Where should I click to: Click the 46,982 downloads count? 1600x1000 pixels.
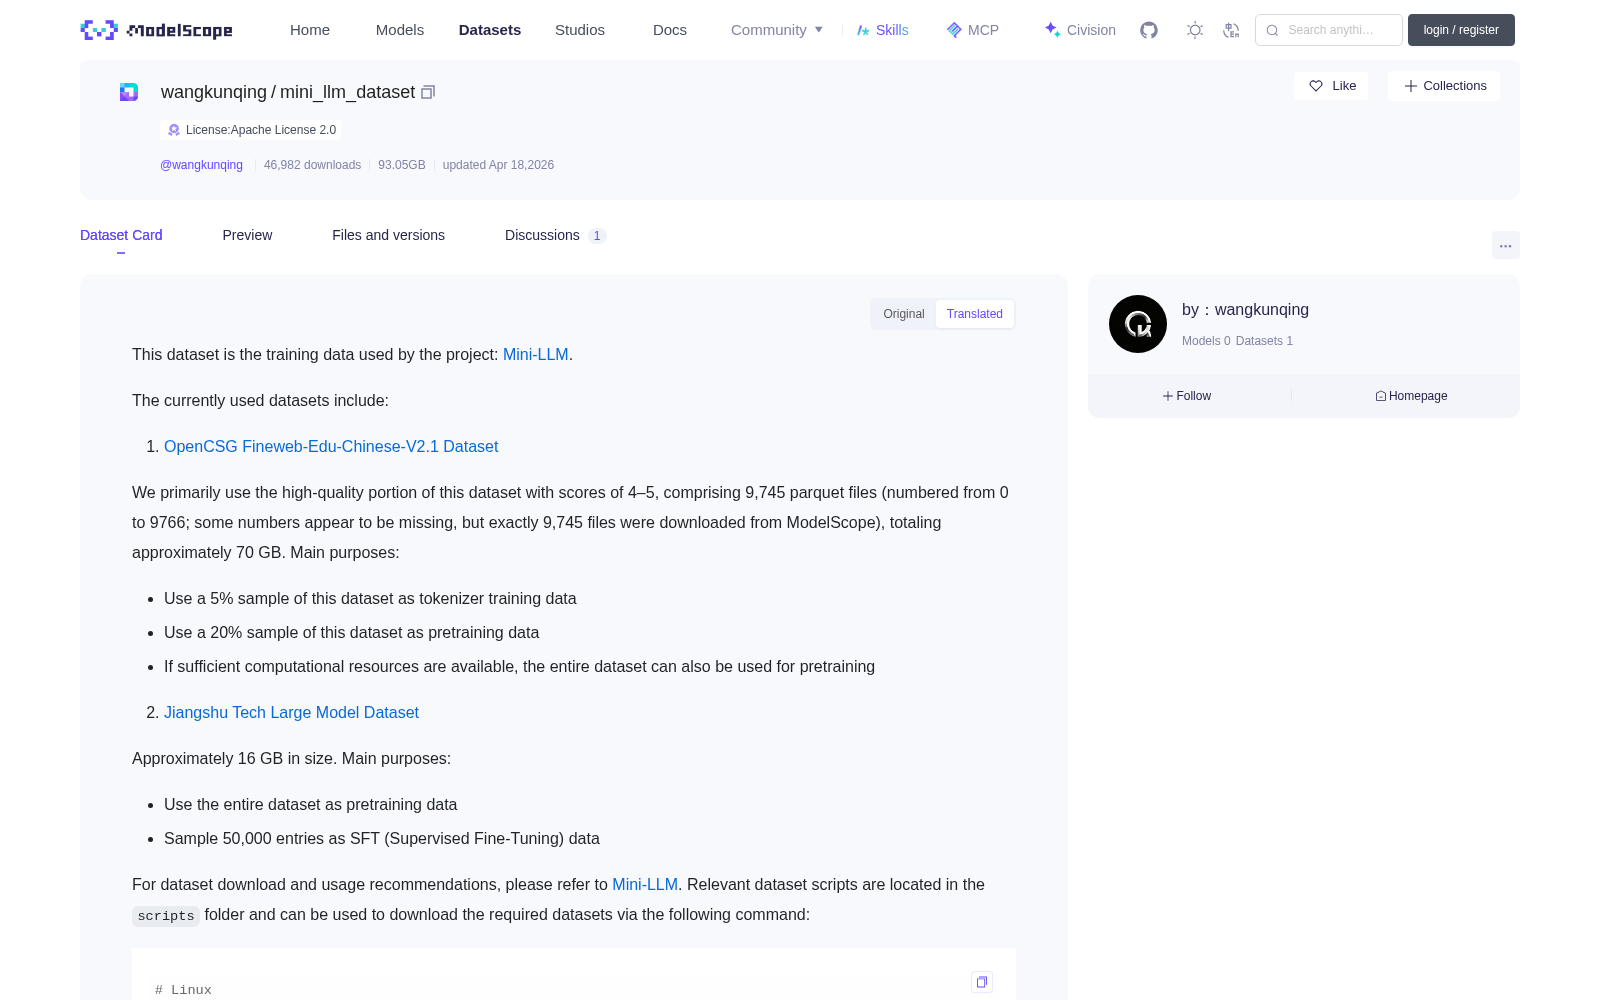coord(312,165)
